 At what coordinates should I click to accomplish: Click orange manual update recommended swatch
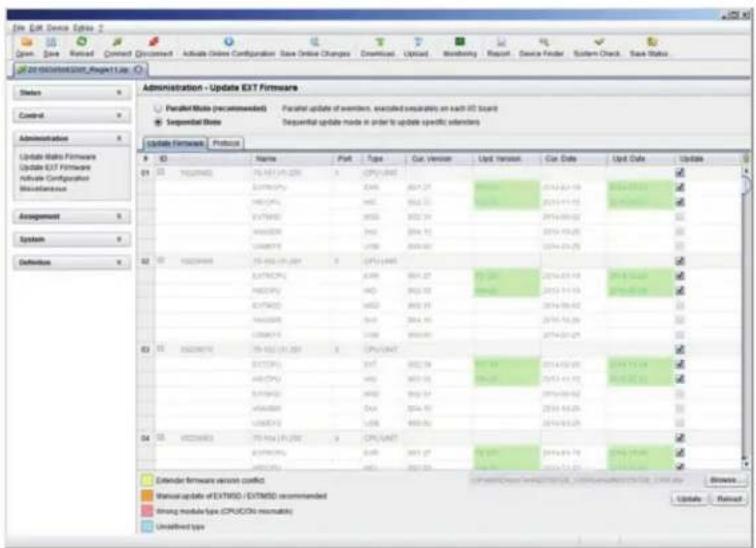[x=147, y=496]
